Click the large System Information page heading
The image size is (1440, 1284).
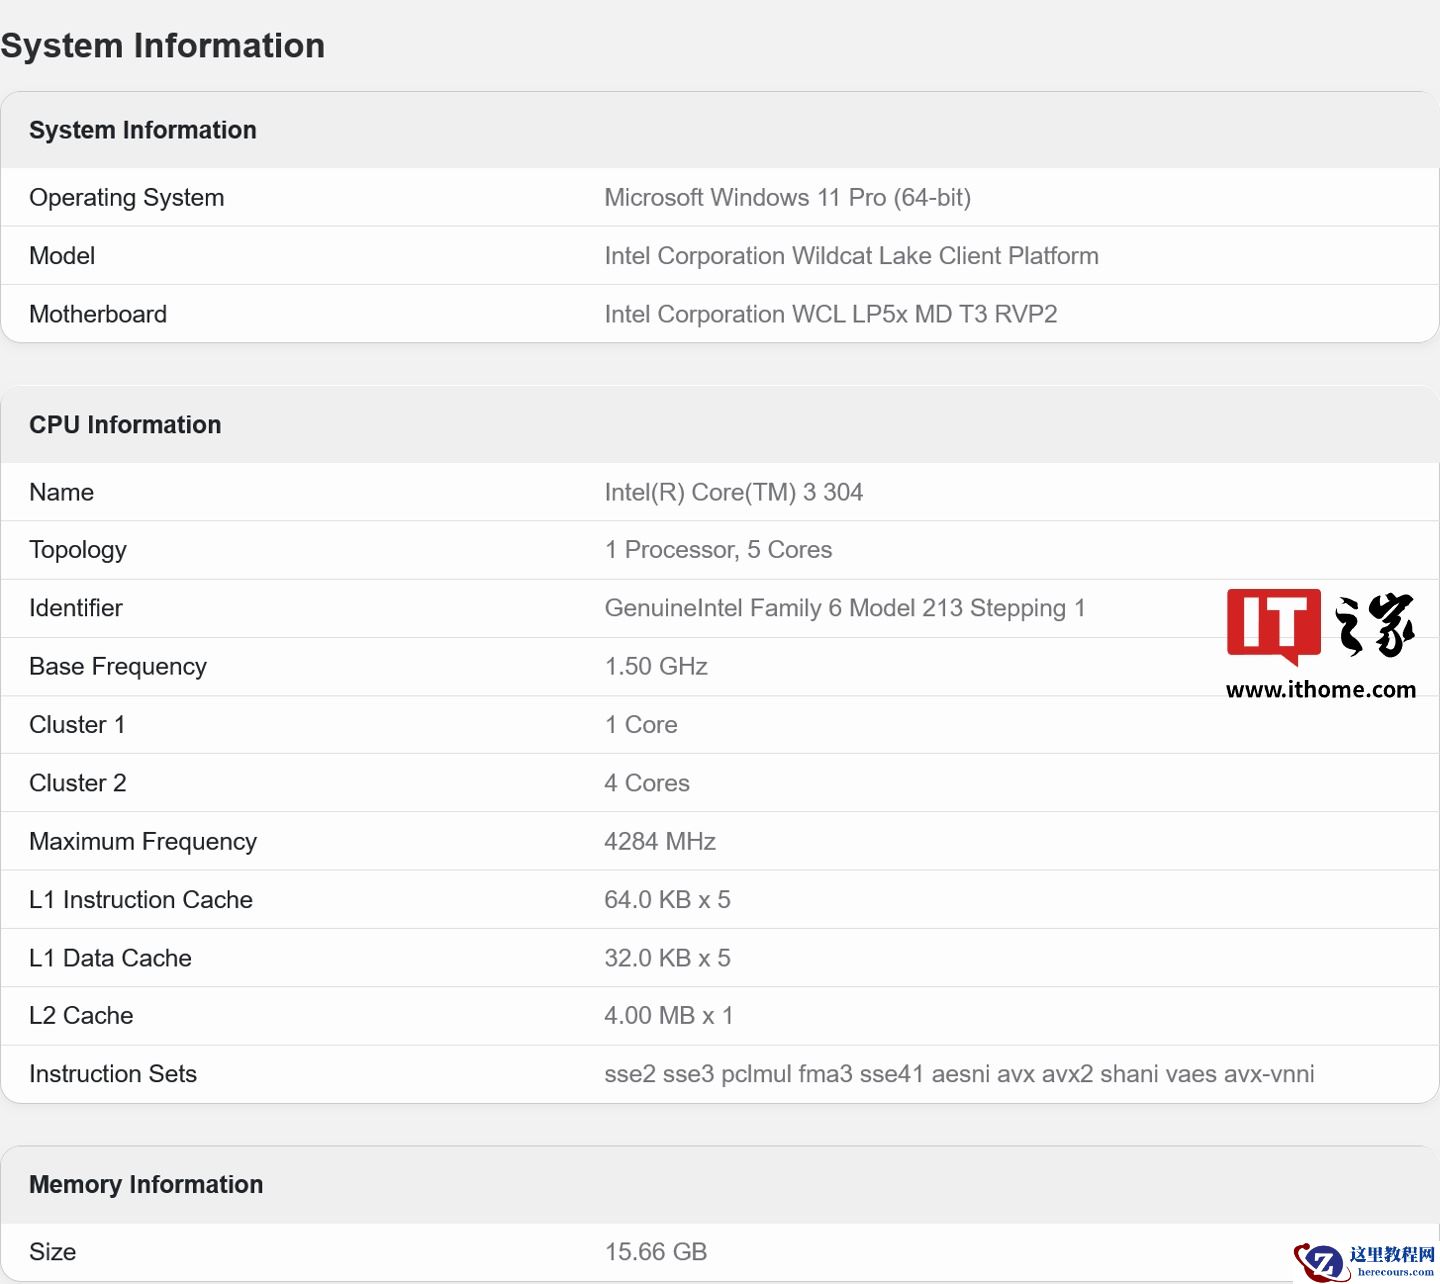pos(163,45)
